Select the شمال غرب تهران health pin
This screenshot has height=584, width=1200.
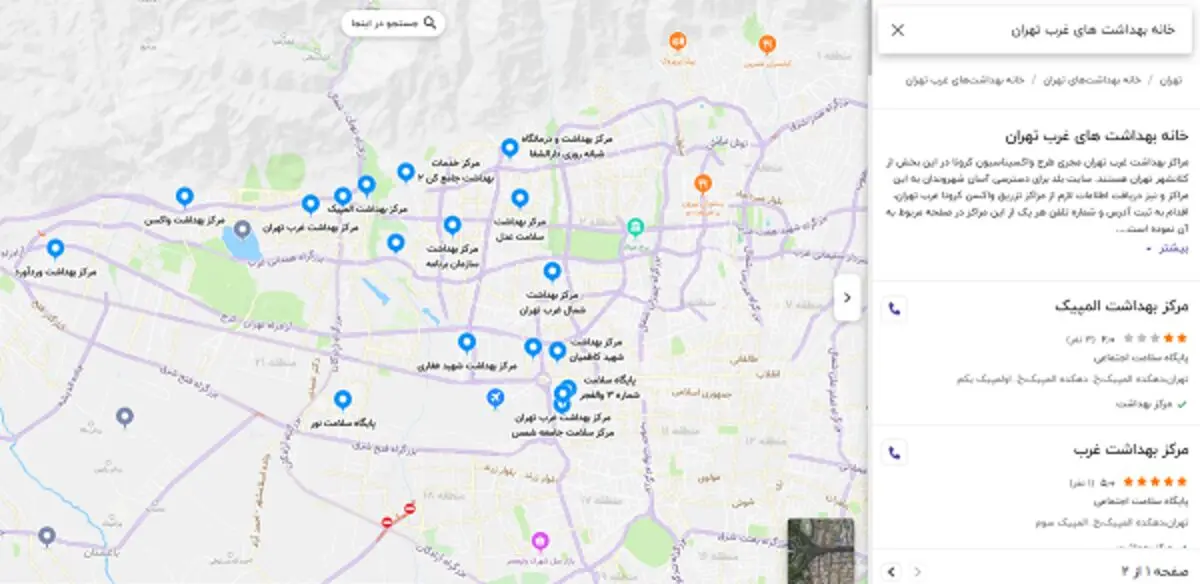551,272
